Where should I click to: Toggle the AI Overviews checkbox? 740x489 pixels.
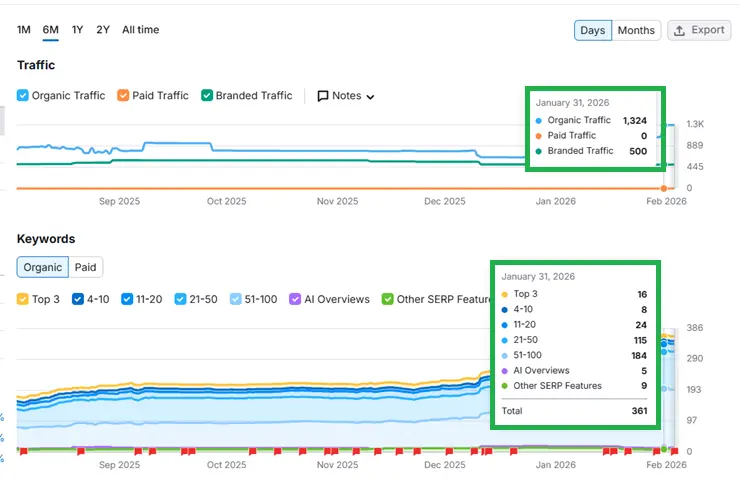[295, 299]
